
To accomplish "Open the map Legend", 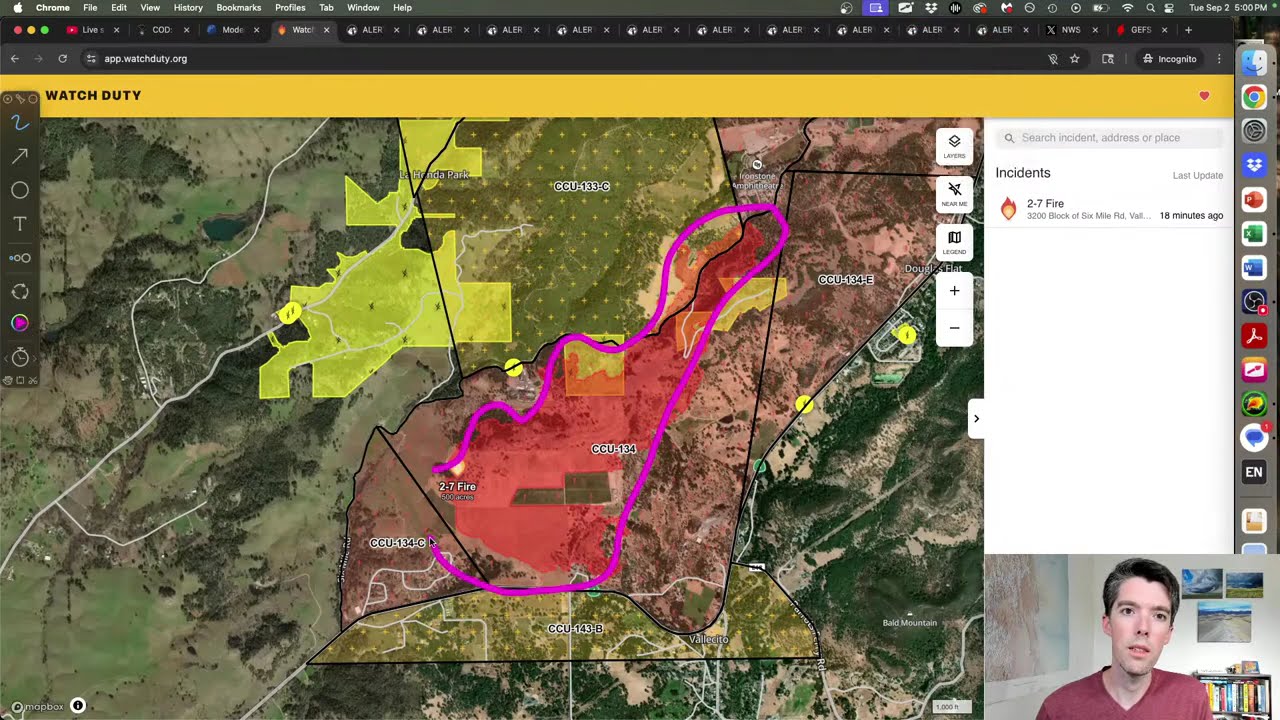I will point(954,241).
